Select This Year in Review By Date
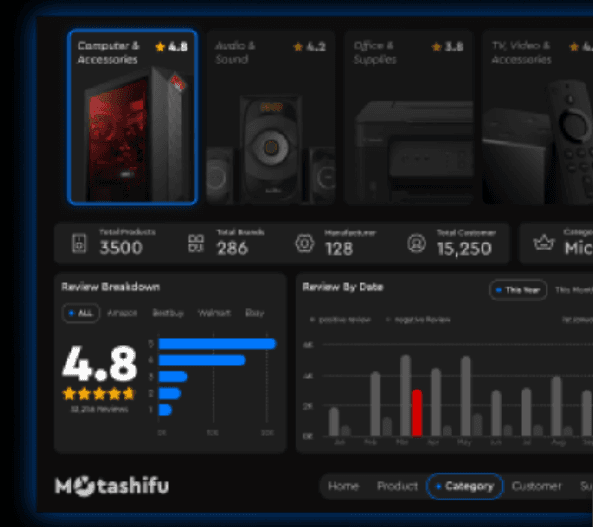 point(518,290)
